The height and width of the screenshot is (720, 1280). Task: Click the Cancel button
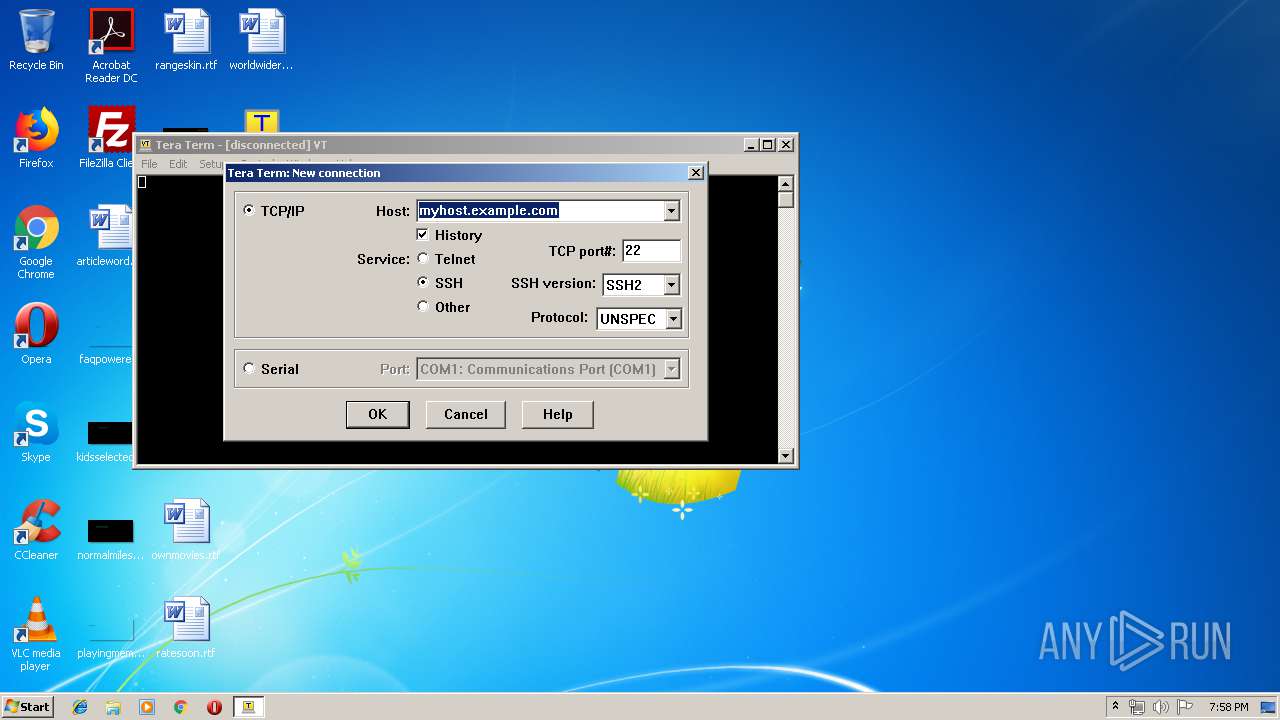tap(466, 414)
